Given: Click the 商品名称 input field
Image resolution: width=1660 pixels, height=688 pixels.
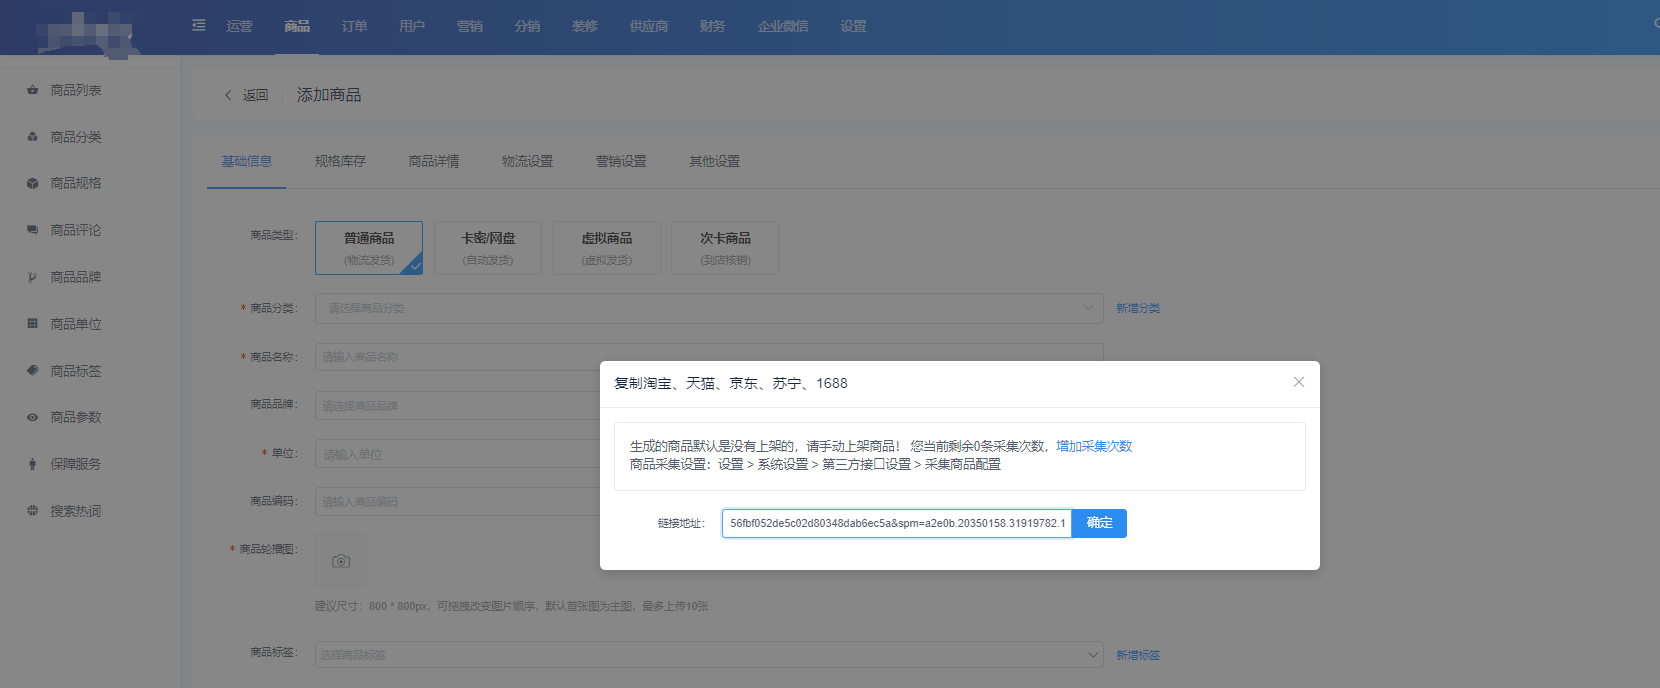Looking at the screenshot, I should (709, 357).
